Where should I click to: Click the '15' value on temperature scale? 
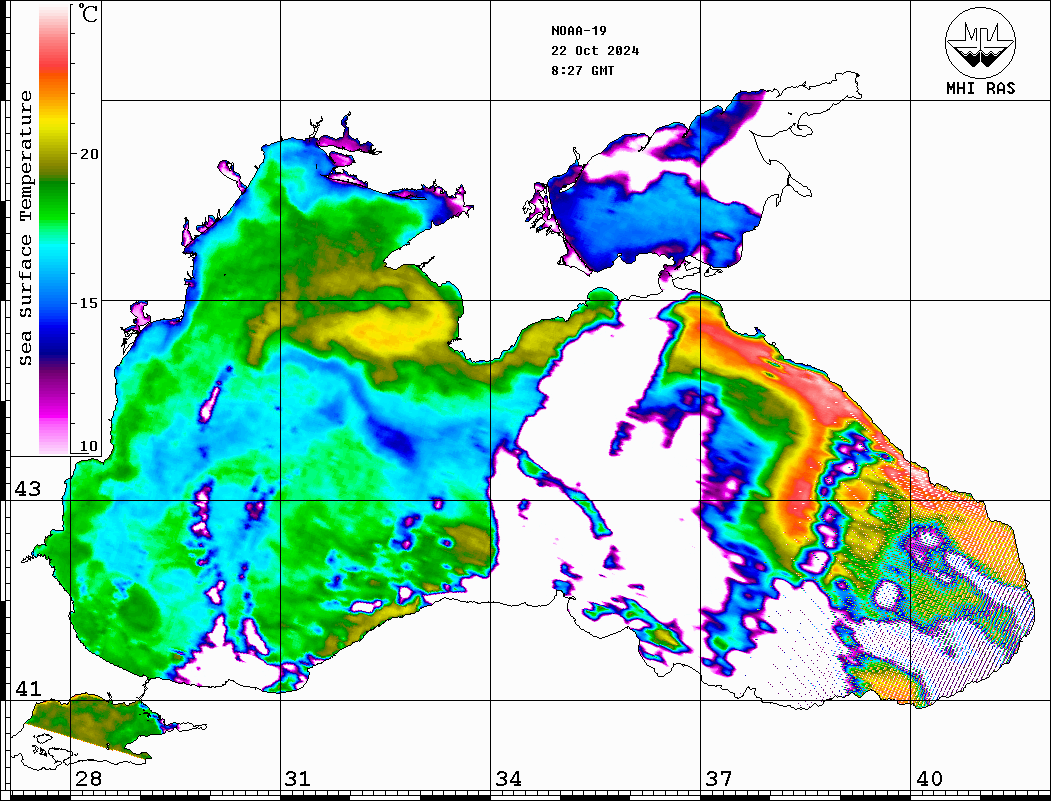88,303
